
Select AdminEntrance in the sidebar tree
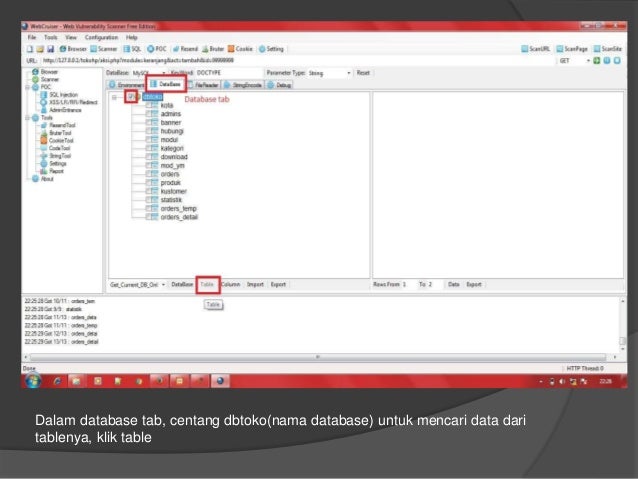[x=61, y=110]
